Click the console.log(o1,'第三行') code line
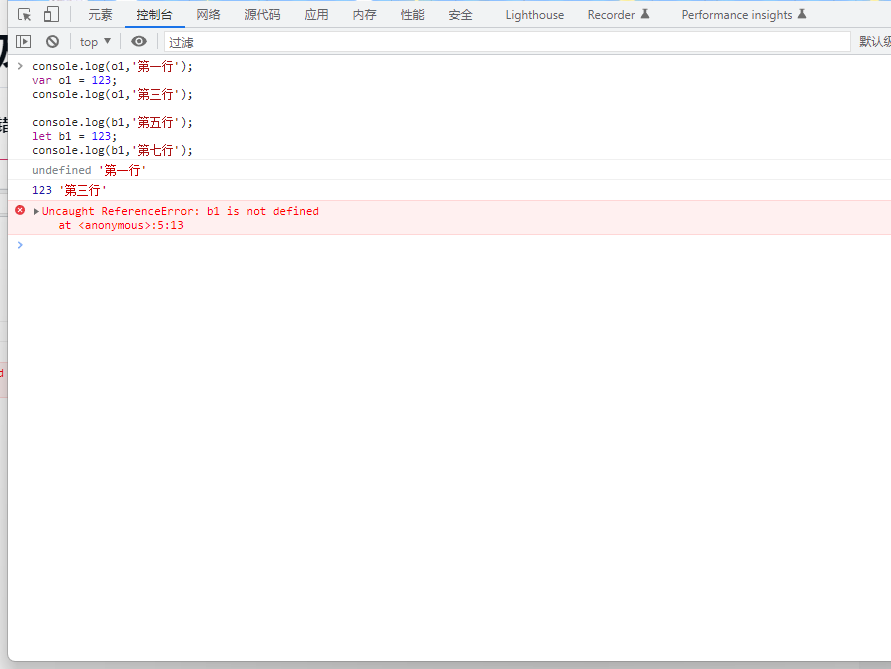Viewport: 891px width, 669px height. click(x=113, y=94)
